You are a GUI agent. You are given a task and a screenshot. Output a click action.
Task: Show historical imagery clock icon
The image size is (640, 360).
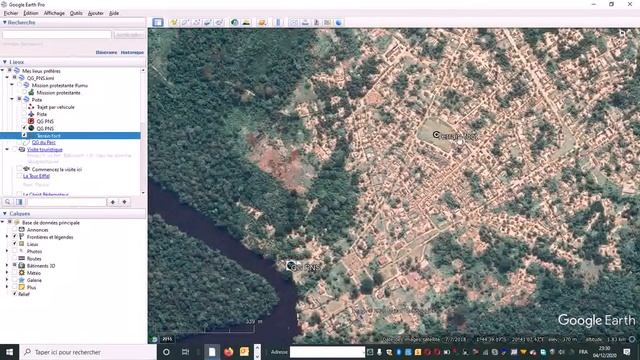pyautogui.click(x=234, y=22)
